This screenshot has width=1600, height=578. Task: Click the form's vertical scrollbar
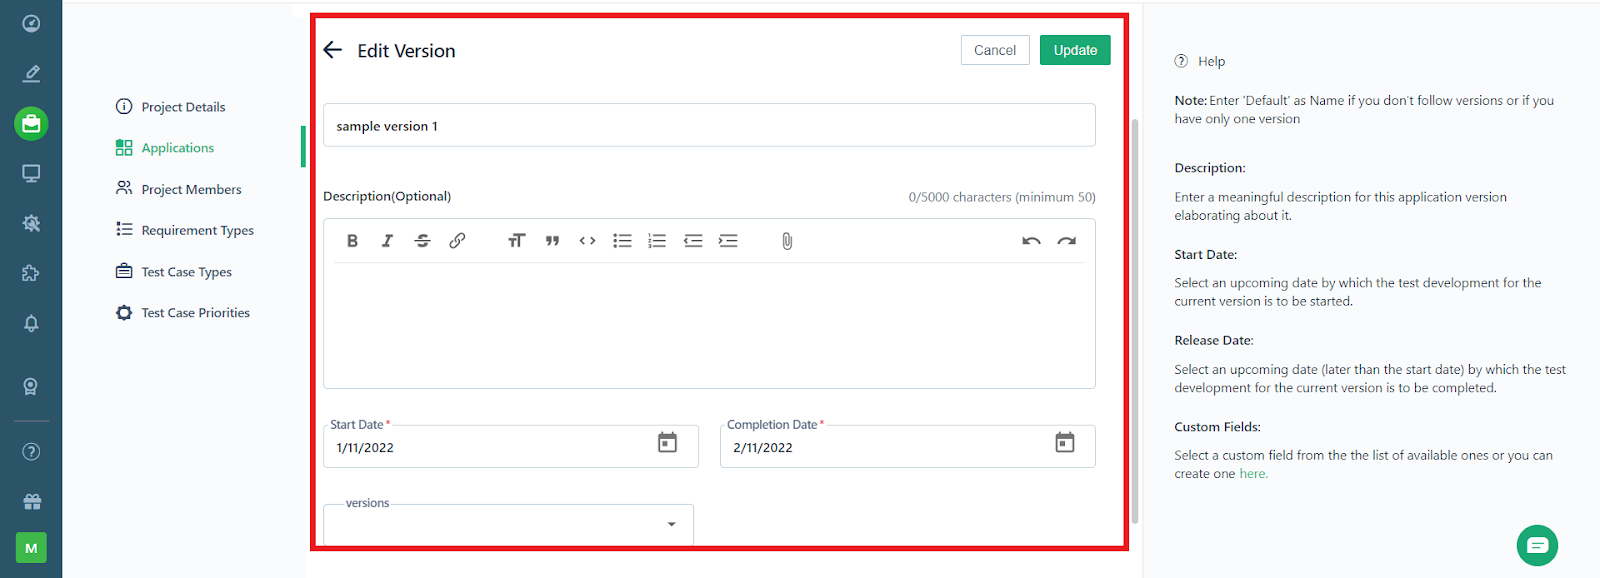click(x=1135, y=320)
